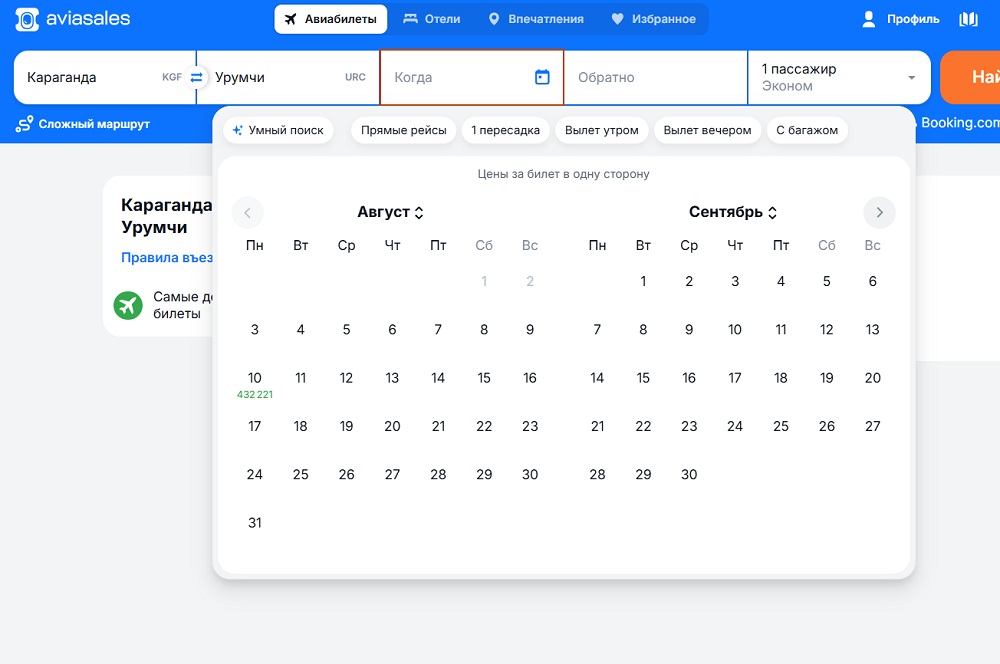Viewport: 1000px width, 664px height.
Task: Toggle С багажом filter chip
Action: [x=807, y=130]
